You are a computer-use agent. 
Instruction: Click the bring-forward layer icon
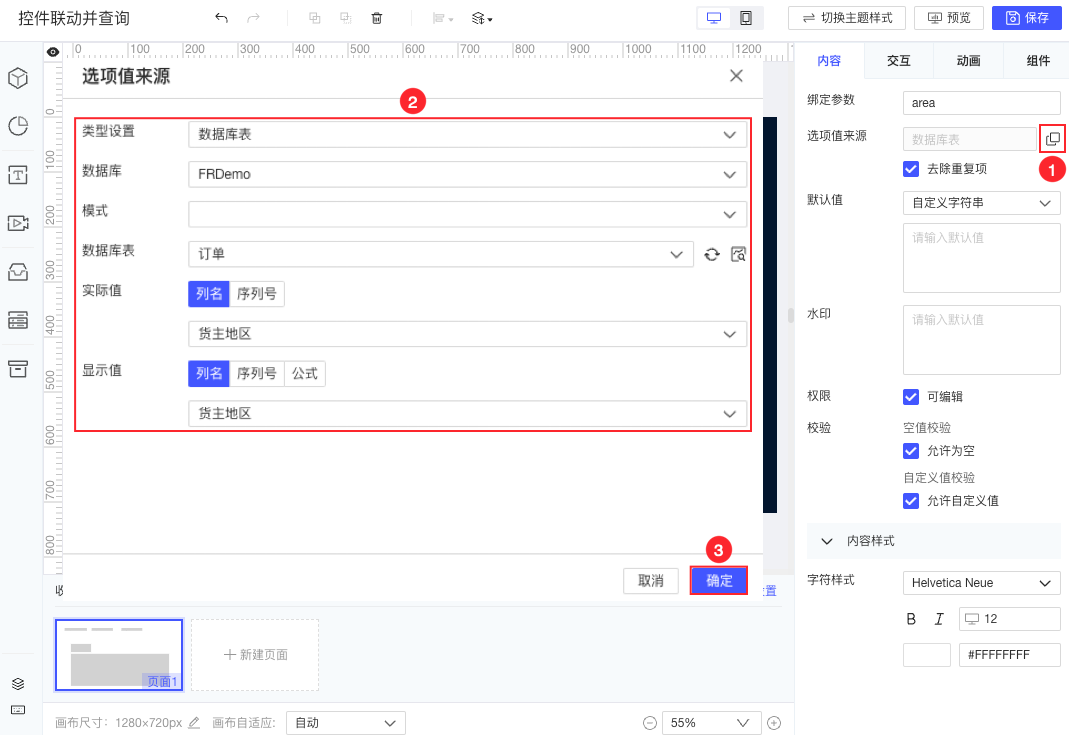[x=314, y=18]
